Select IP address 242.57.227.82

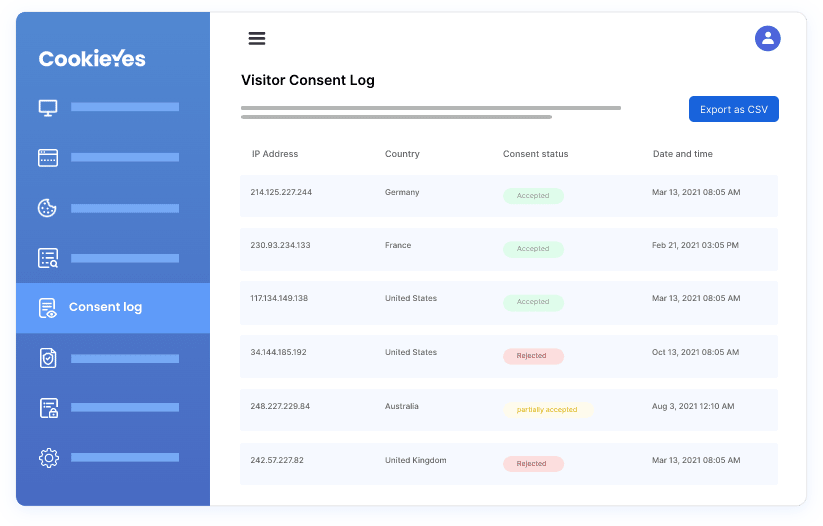(x=277, y=460)
